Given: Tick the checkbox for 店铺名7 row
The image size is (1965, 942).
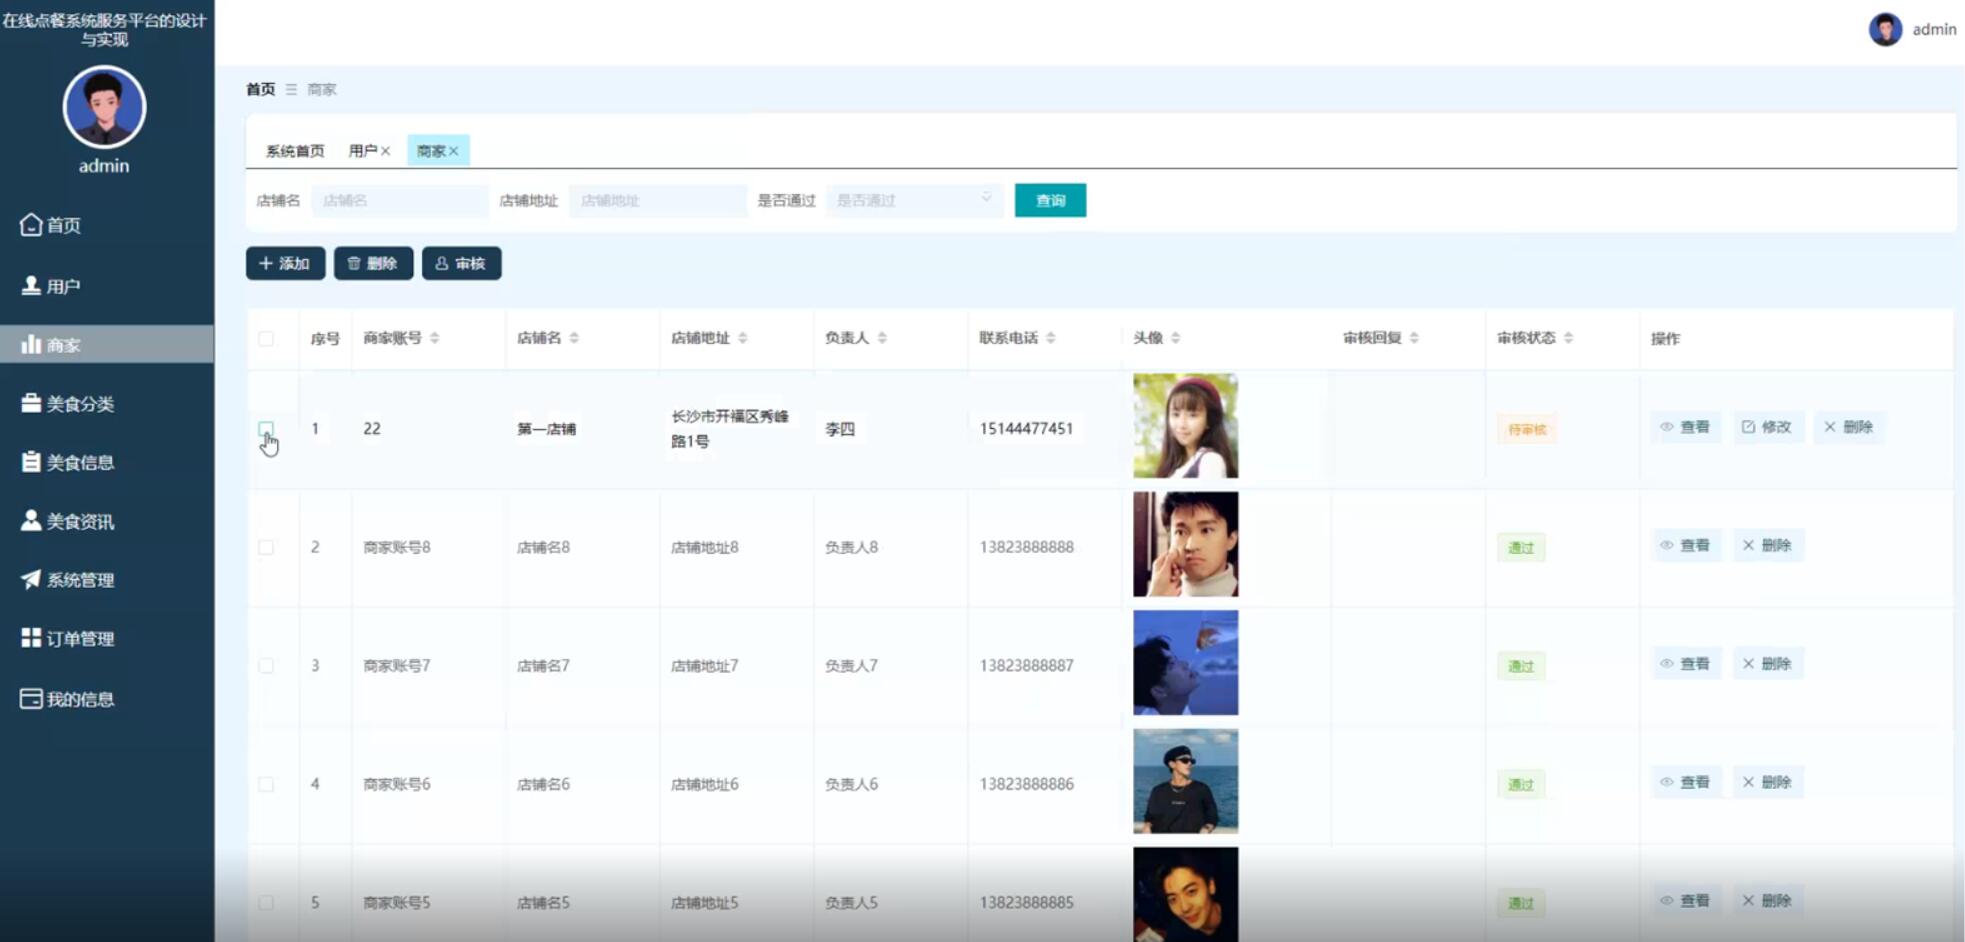Looking at the screenshot, I should pos(266,666).
